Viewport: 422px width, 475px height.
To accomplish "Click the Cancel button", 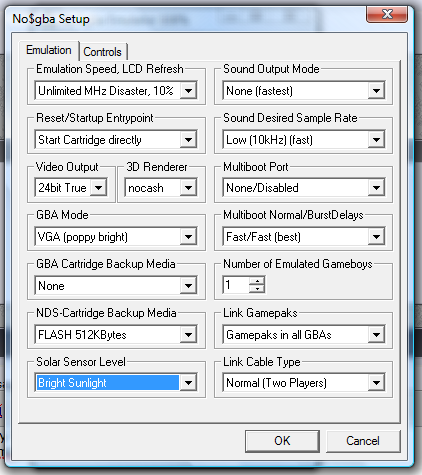I will coord(363,441).
